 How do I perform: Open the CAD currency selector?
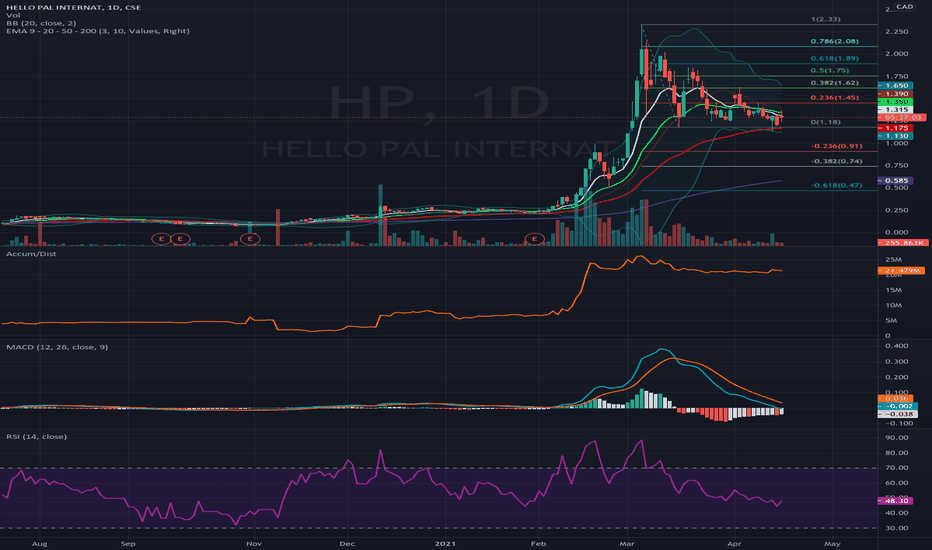(x=905, y=7)
